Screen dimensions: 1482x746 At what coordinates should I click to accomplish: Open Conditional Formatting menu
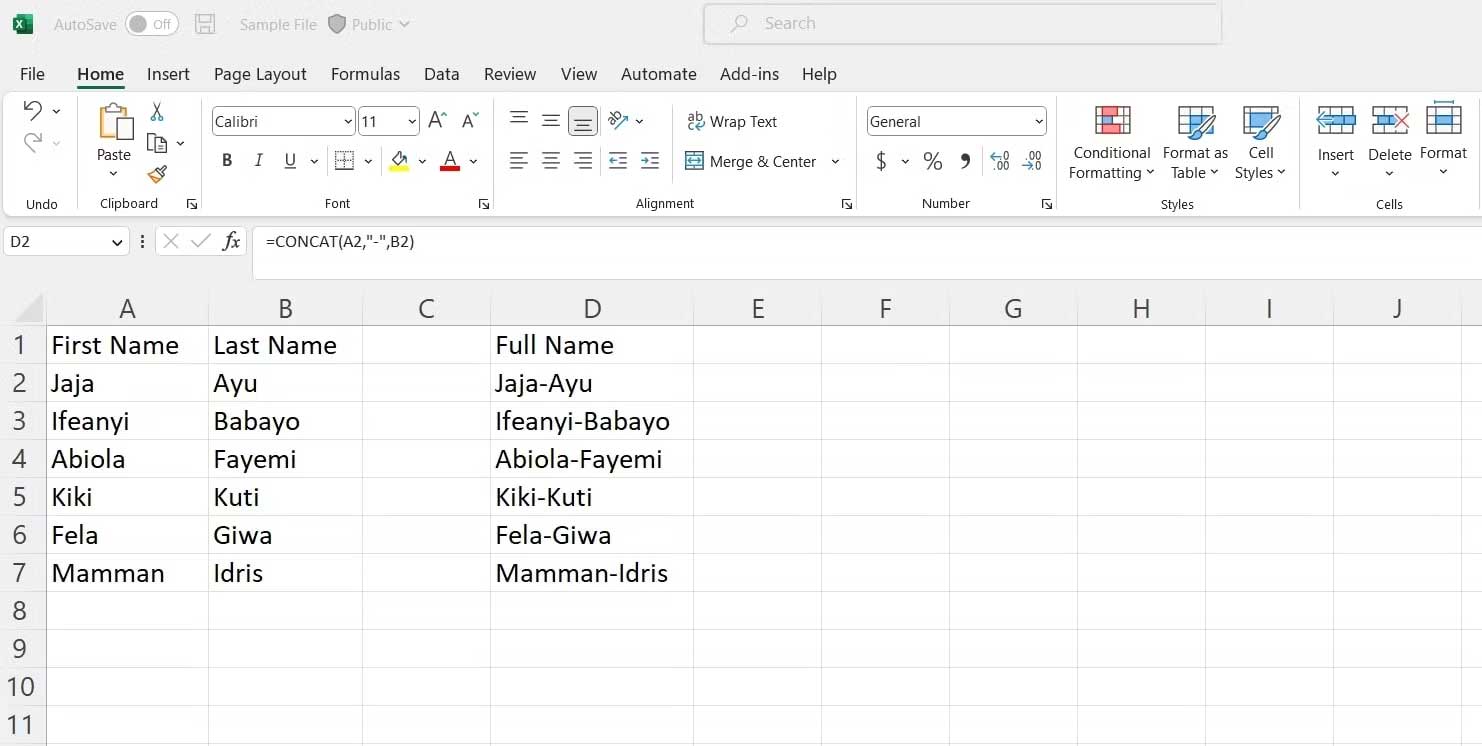pos(1111,143)
